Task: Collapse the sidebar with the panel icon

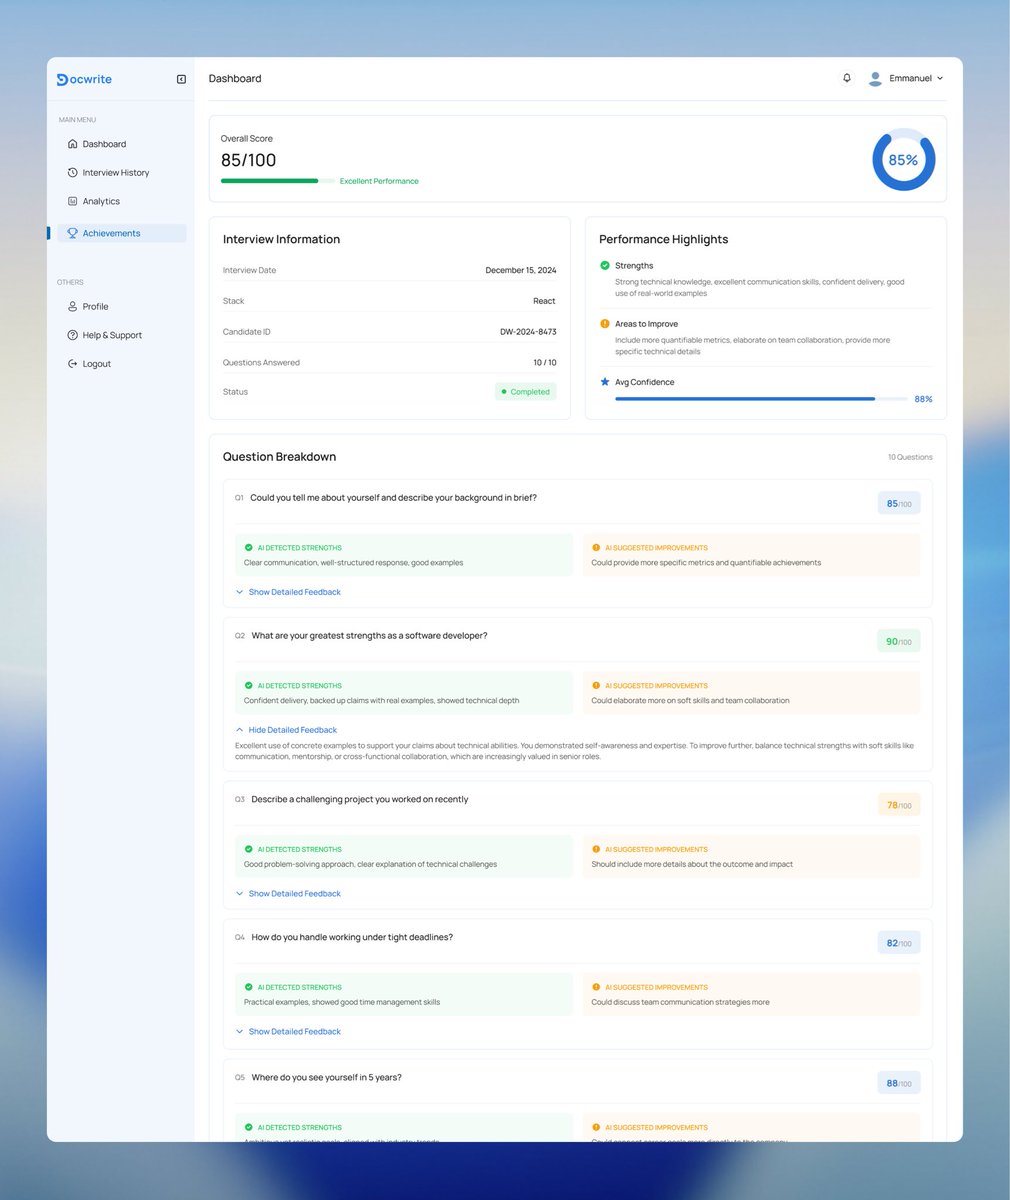Action: click(181, 79)
